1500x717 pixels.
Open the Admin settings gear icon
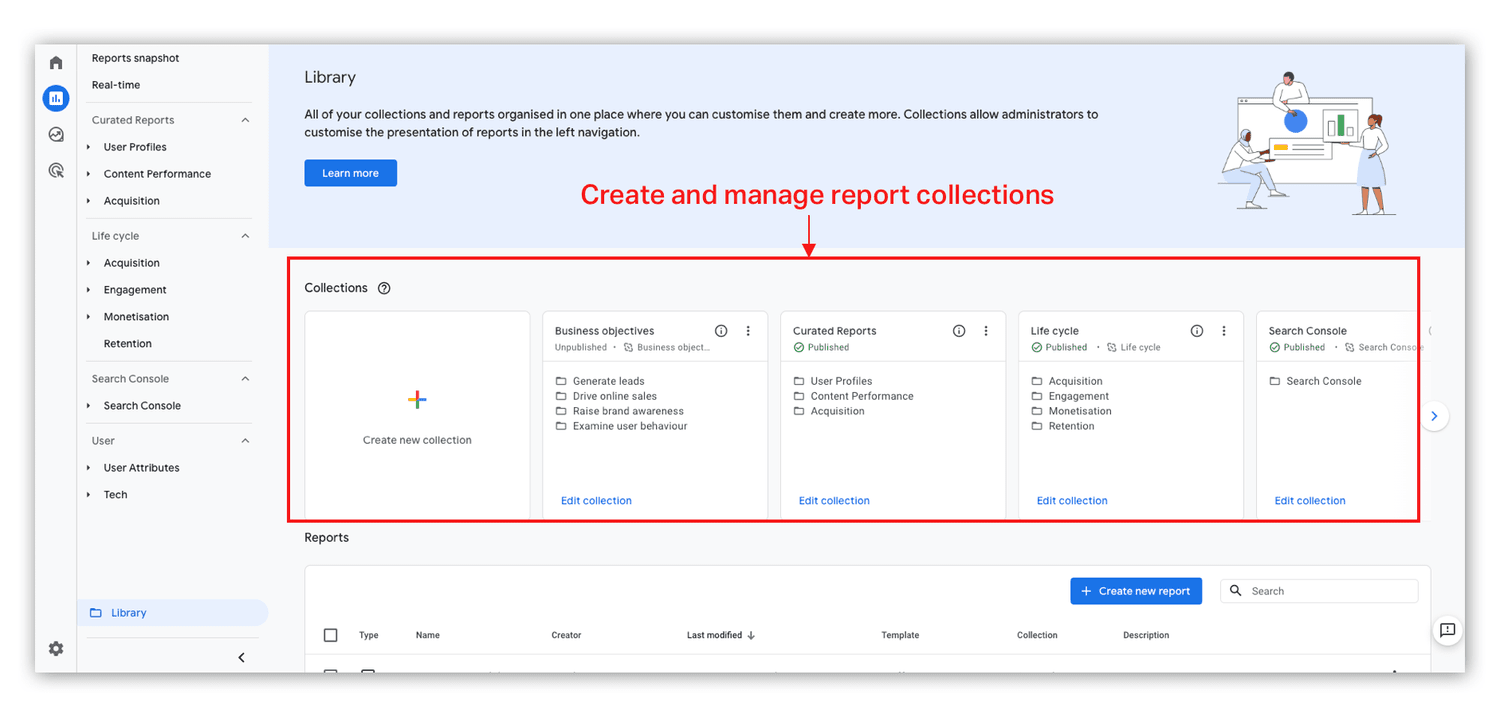click(x=56, y=649)
